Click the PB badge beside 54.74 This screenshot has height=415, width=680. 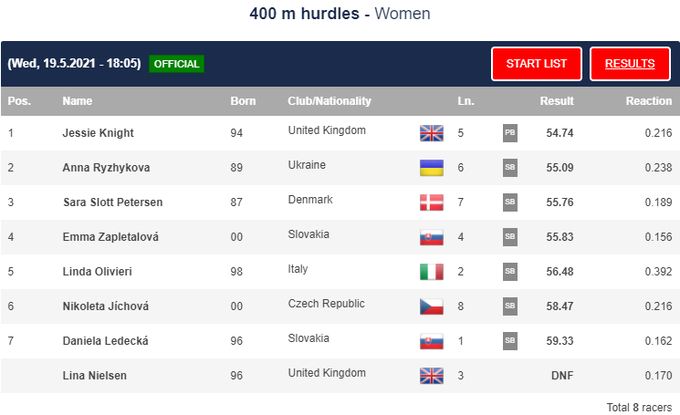(510, 133)
